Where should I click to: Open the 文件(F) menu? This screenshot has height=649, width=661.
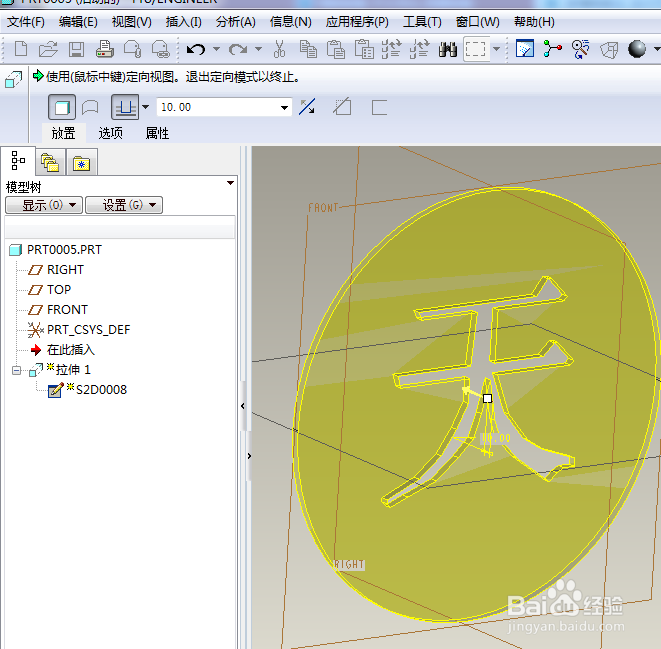(26, 21)
